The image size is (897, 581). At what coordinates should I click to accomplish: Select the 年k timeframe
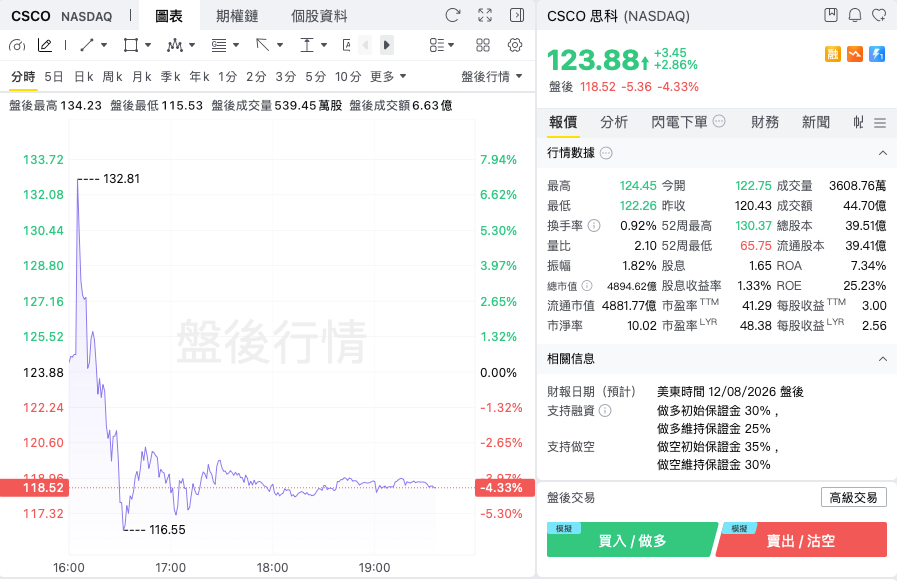[x=200, y=77]
